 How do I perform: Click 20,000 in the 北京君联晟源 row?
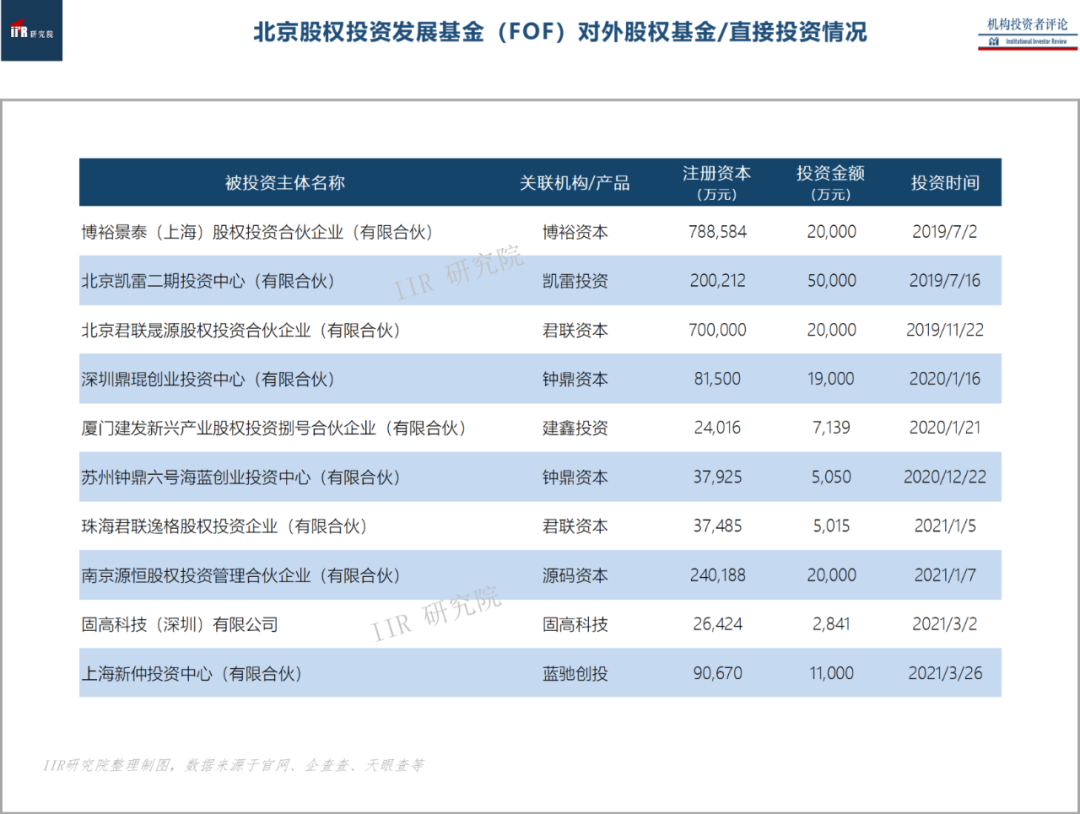pyautogui.click(x=831, y=331)
